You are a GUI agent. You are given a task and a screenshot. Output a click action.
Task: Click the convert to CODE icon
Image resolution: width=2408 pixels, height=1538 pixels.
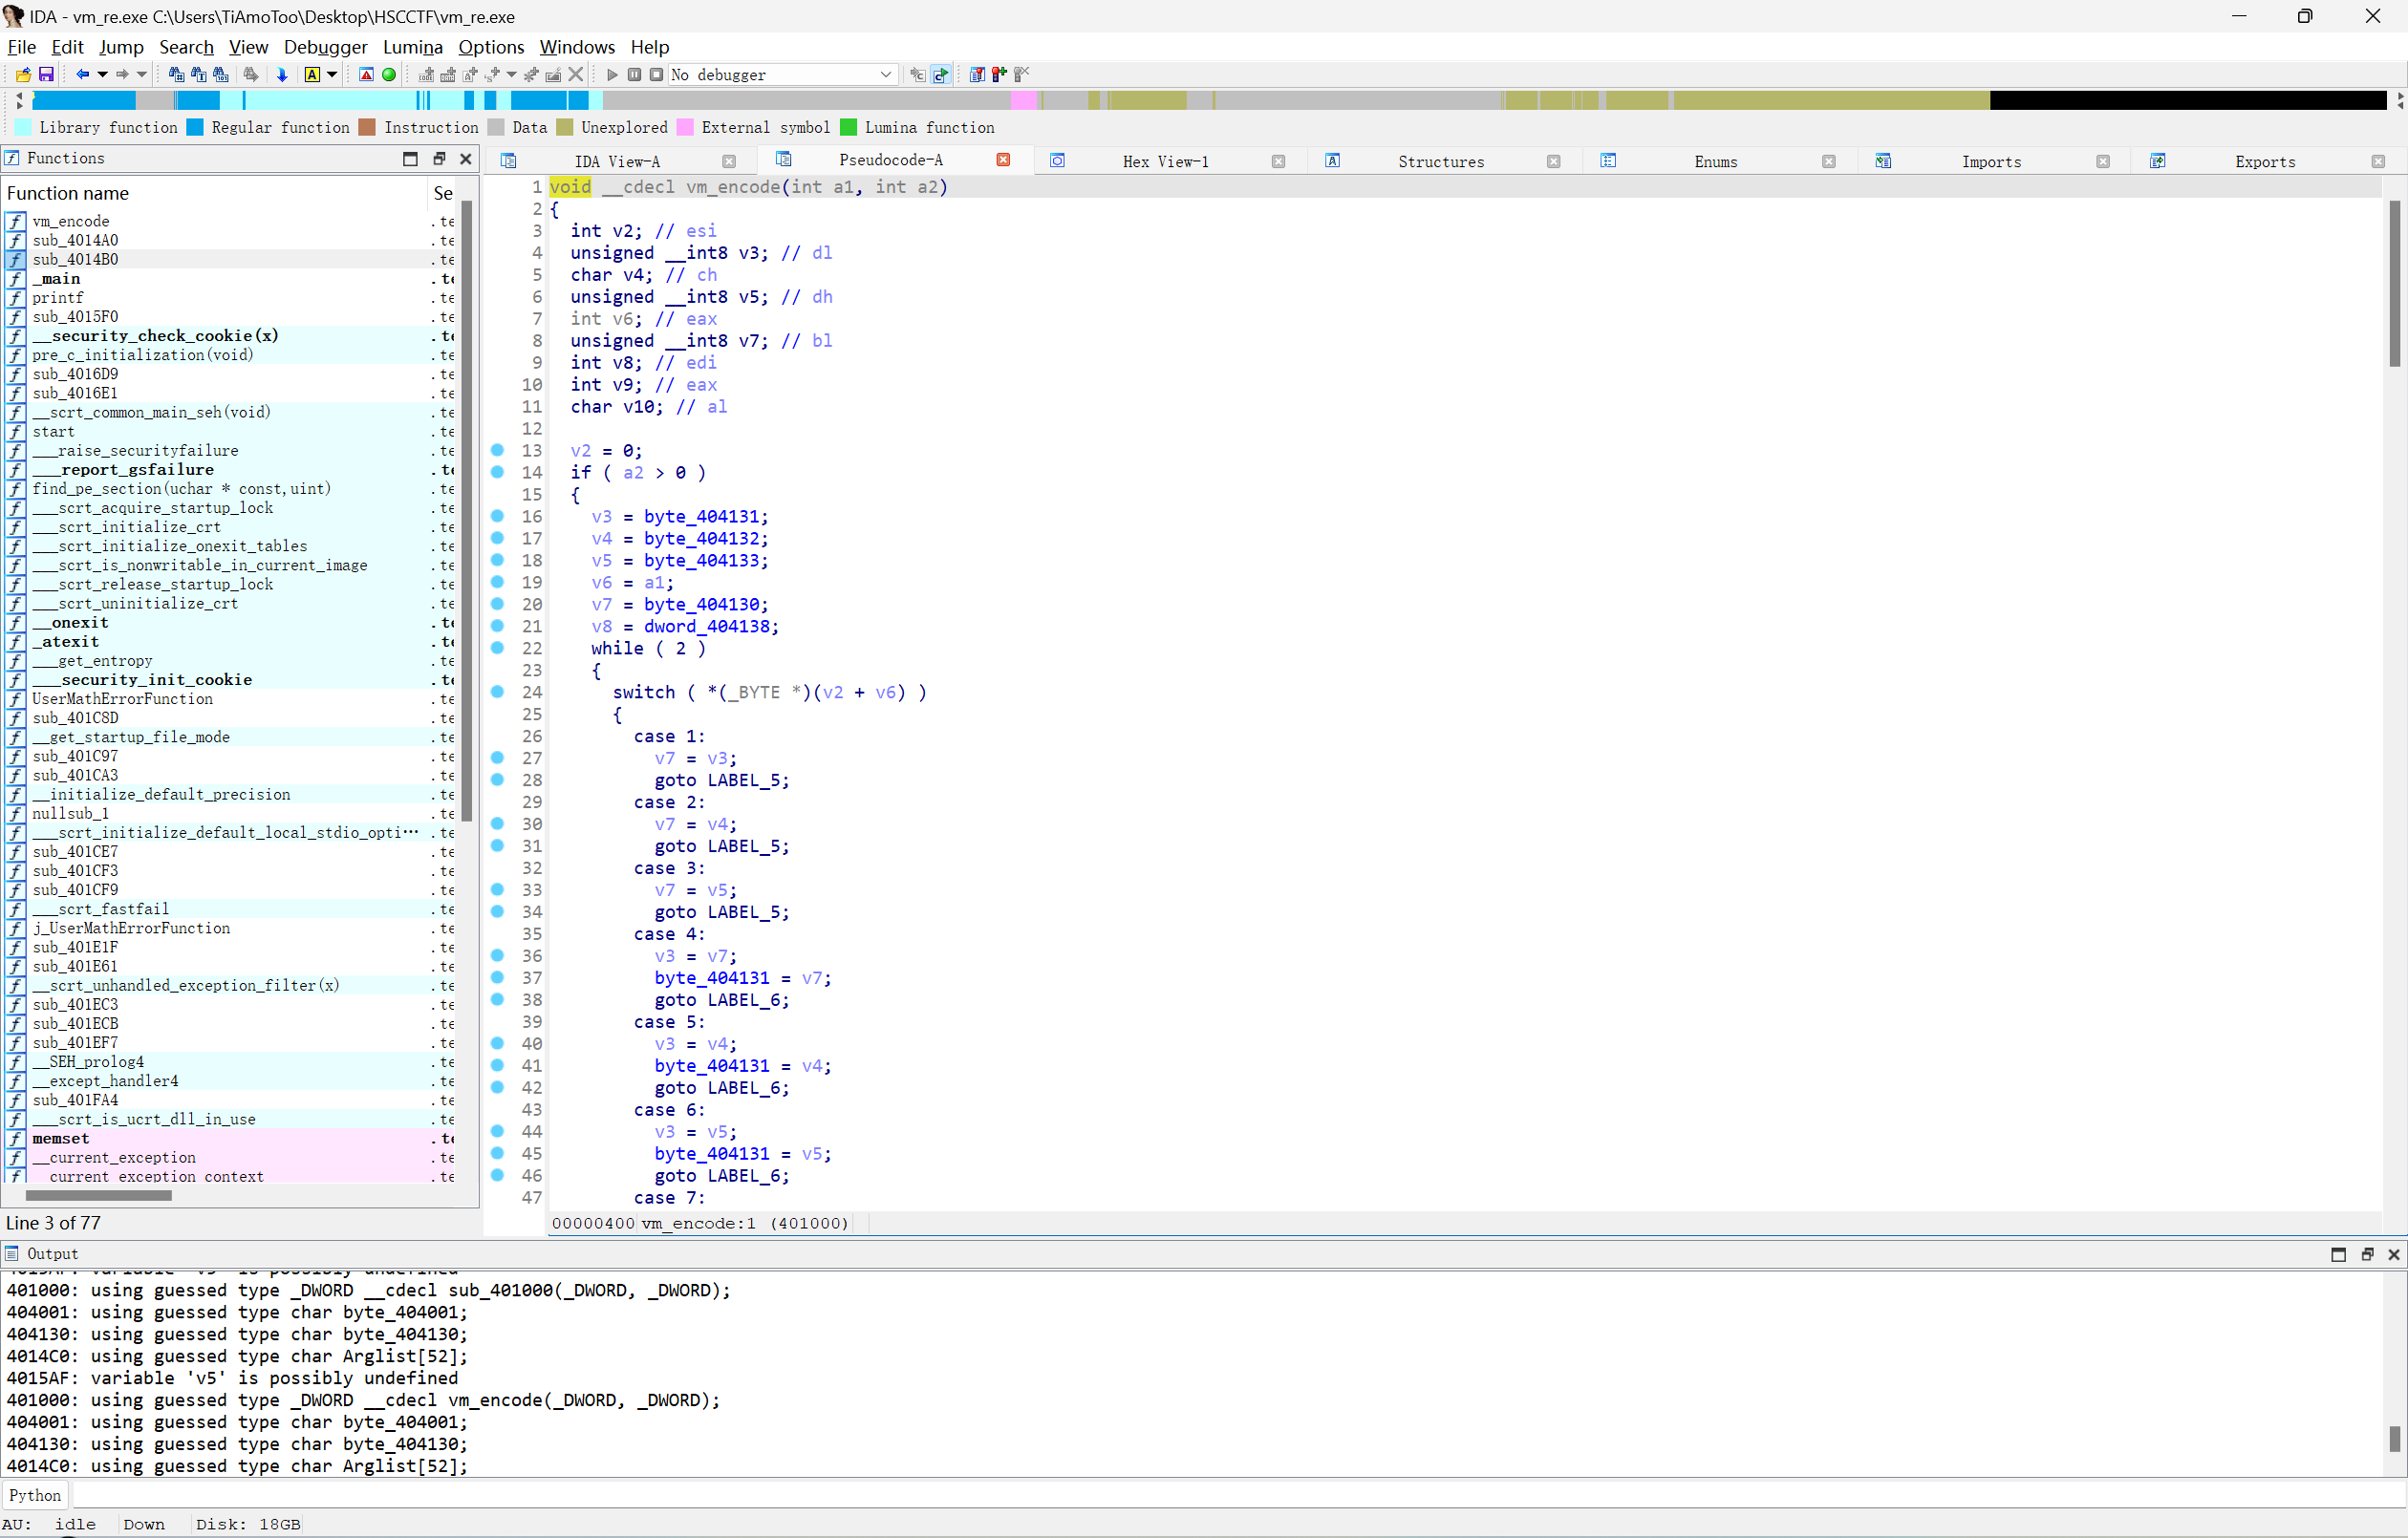point(427,74)
